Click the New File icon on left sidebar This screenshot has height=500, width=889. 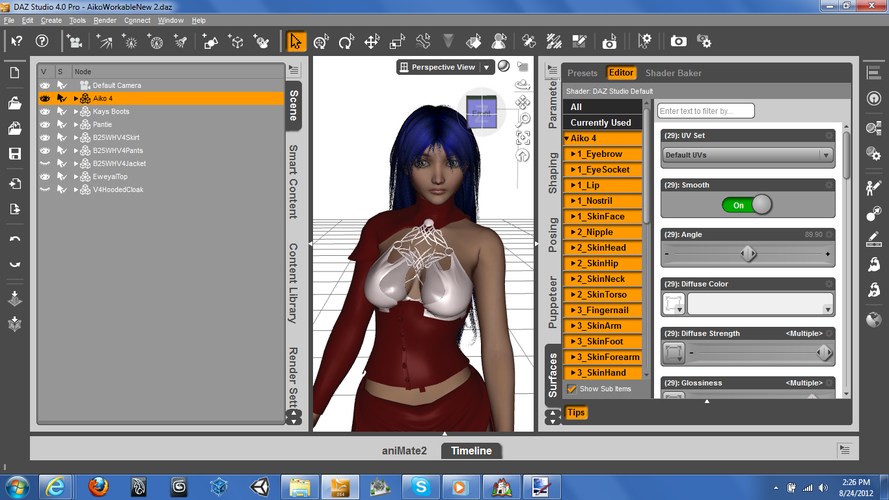coord(15,73)
